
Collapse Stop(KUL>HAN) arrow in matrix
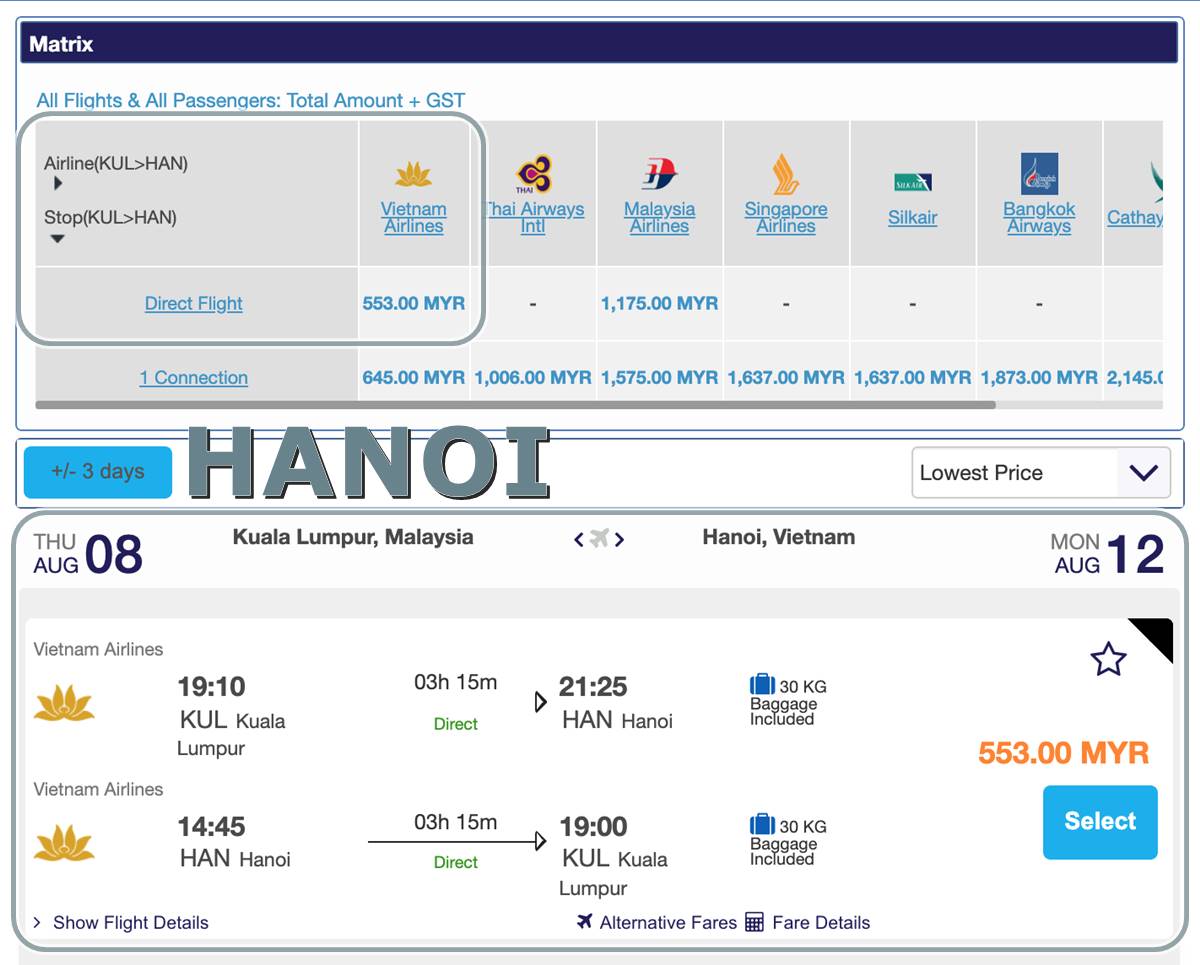(57, 238)
